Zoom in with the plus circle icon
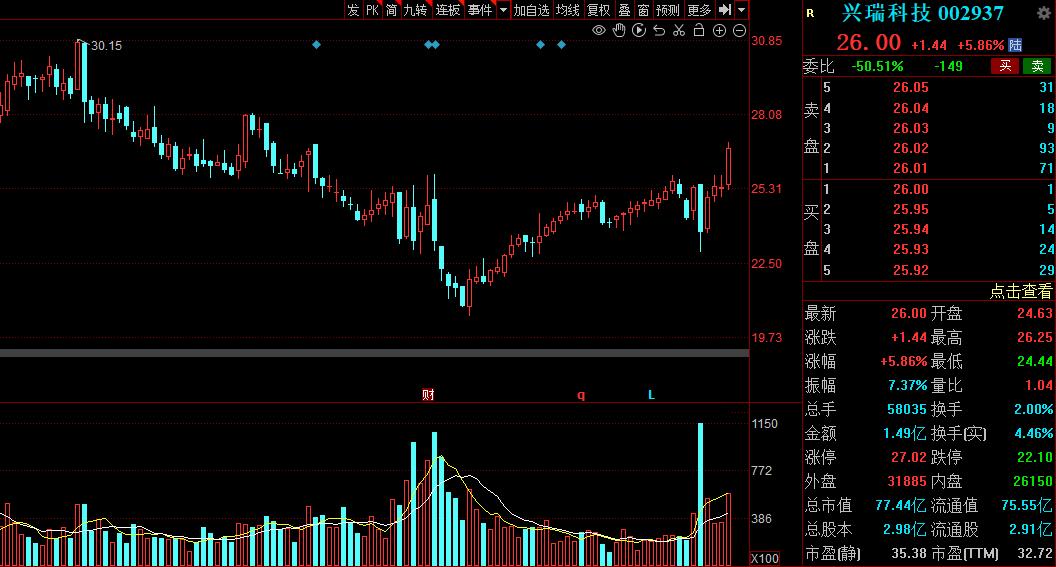 [719, 30]
